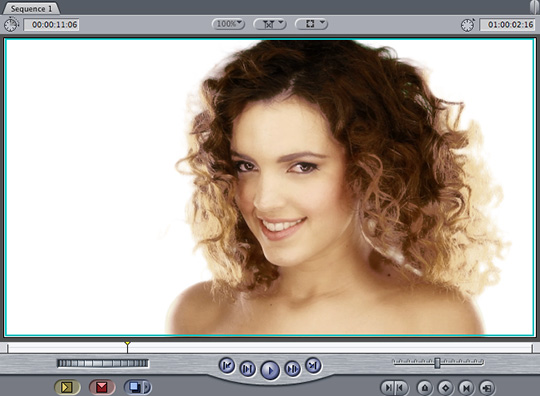This screenshot has height=396, width=540.
Task: Open the playhead sync pop-up menu
Action: (270, 24)
